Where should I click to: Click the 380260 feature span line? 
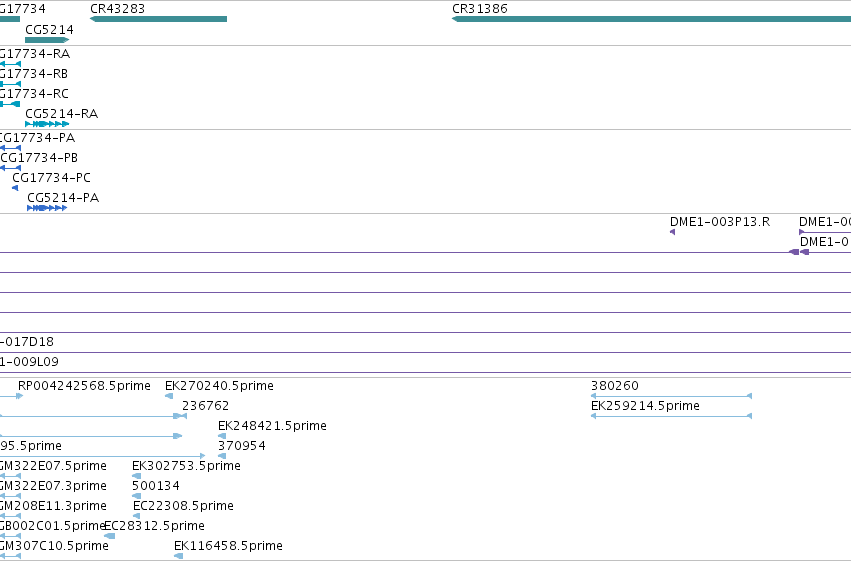point(671,396)
